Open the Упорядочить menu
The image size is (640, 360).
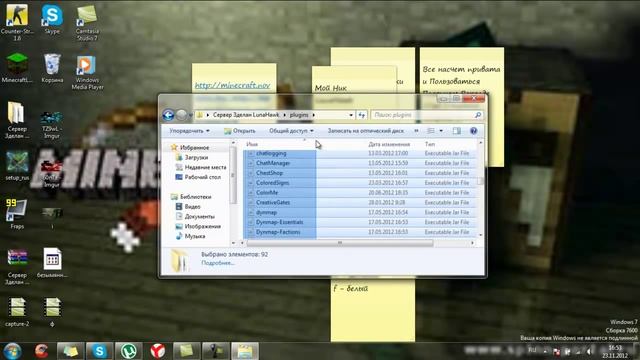pyautogui.click(x=189, y=131)
